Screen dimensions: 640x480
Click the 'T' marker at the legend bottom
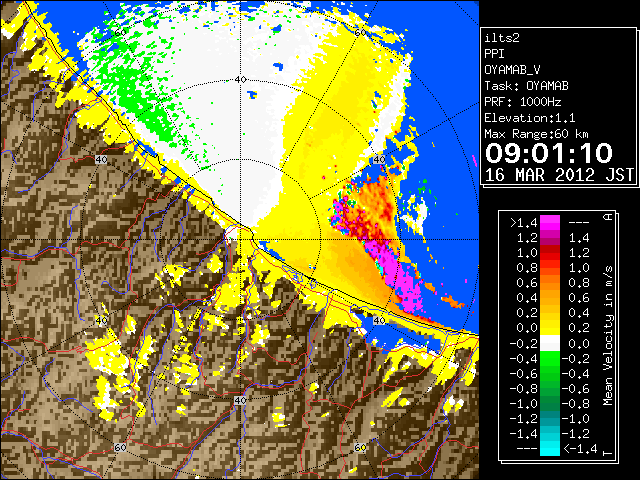coord(608,453)
